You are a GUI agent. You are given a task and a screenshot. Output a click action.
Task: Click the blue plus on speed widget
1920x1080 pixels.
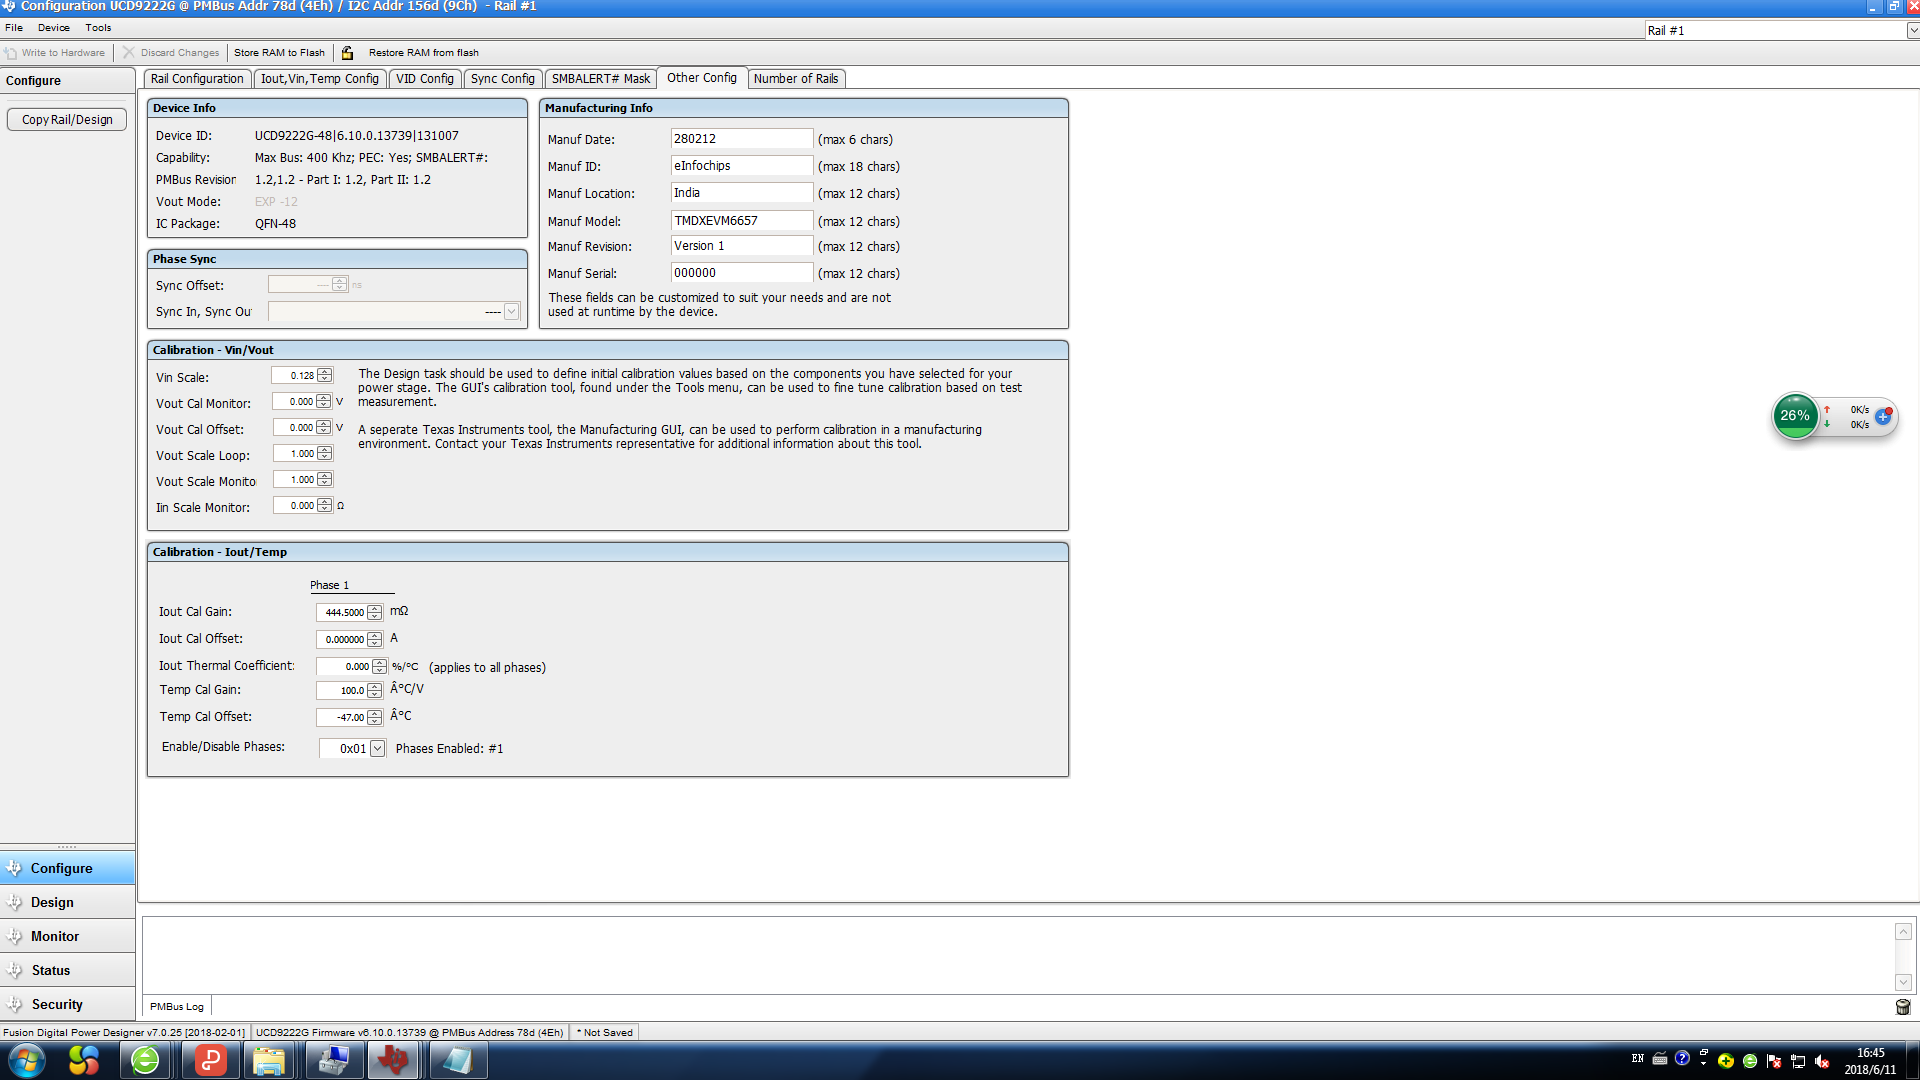1883,417
